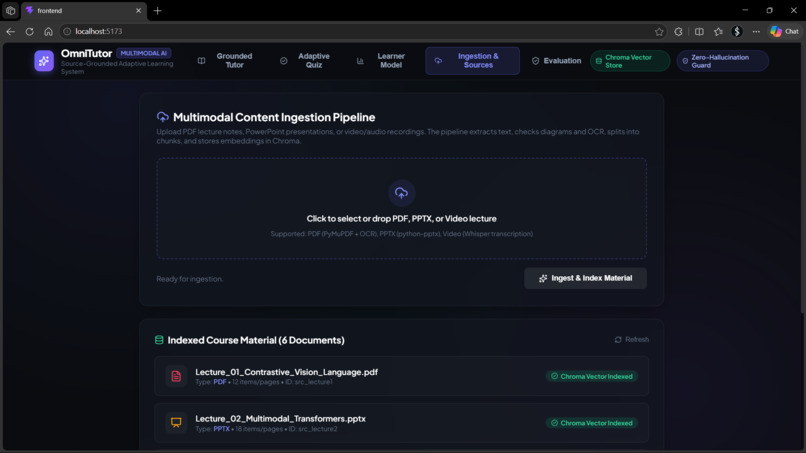Viewport: 806px width, 453px height.
Task: Click the check-circle icon of Adaptive Quiz
Action: point(284,61)
